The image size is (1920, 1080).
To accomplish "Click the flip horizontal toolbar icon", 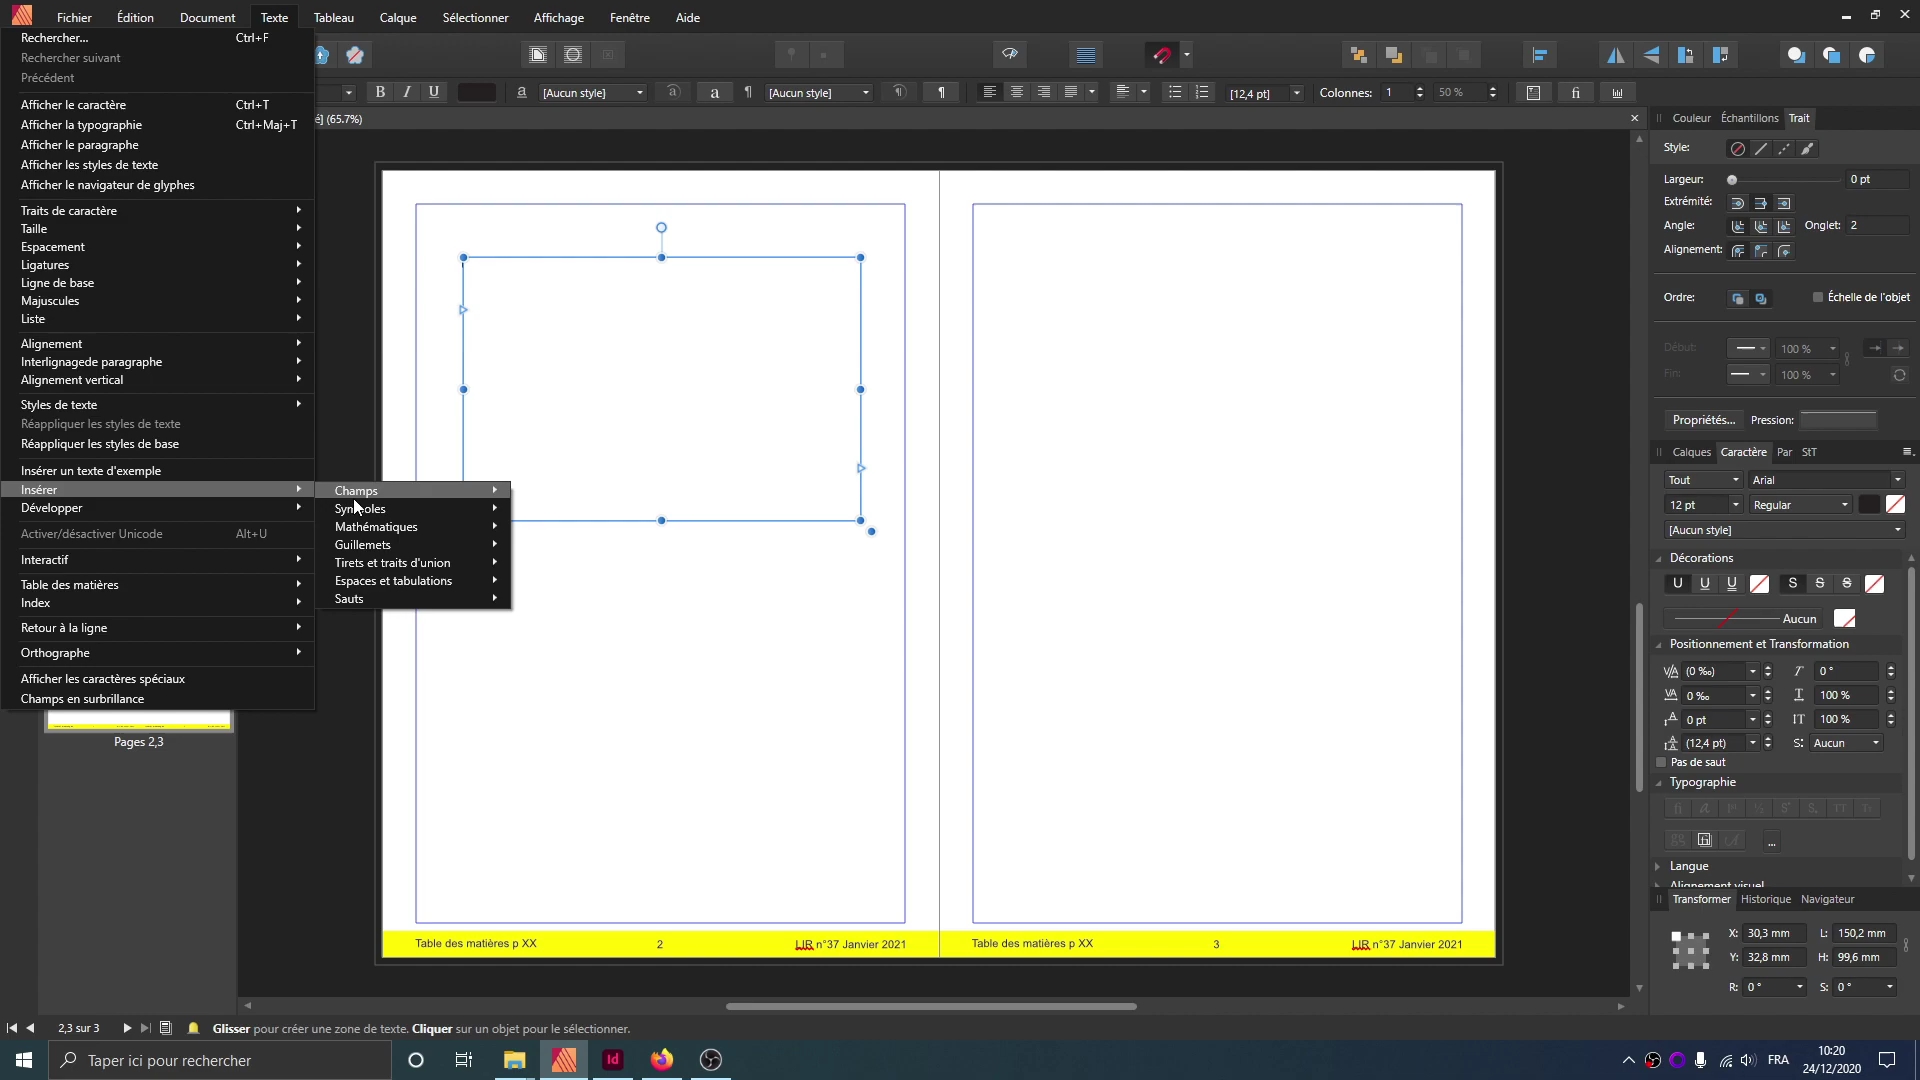I will (1616, 55).
